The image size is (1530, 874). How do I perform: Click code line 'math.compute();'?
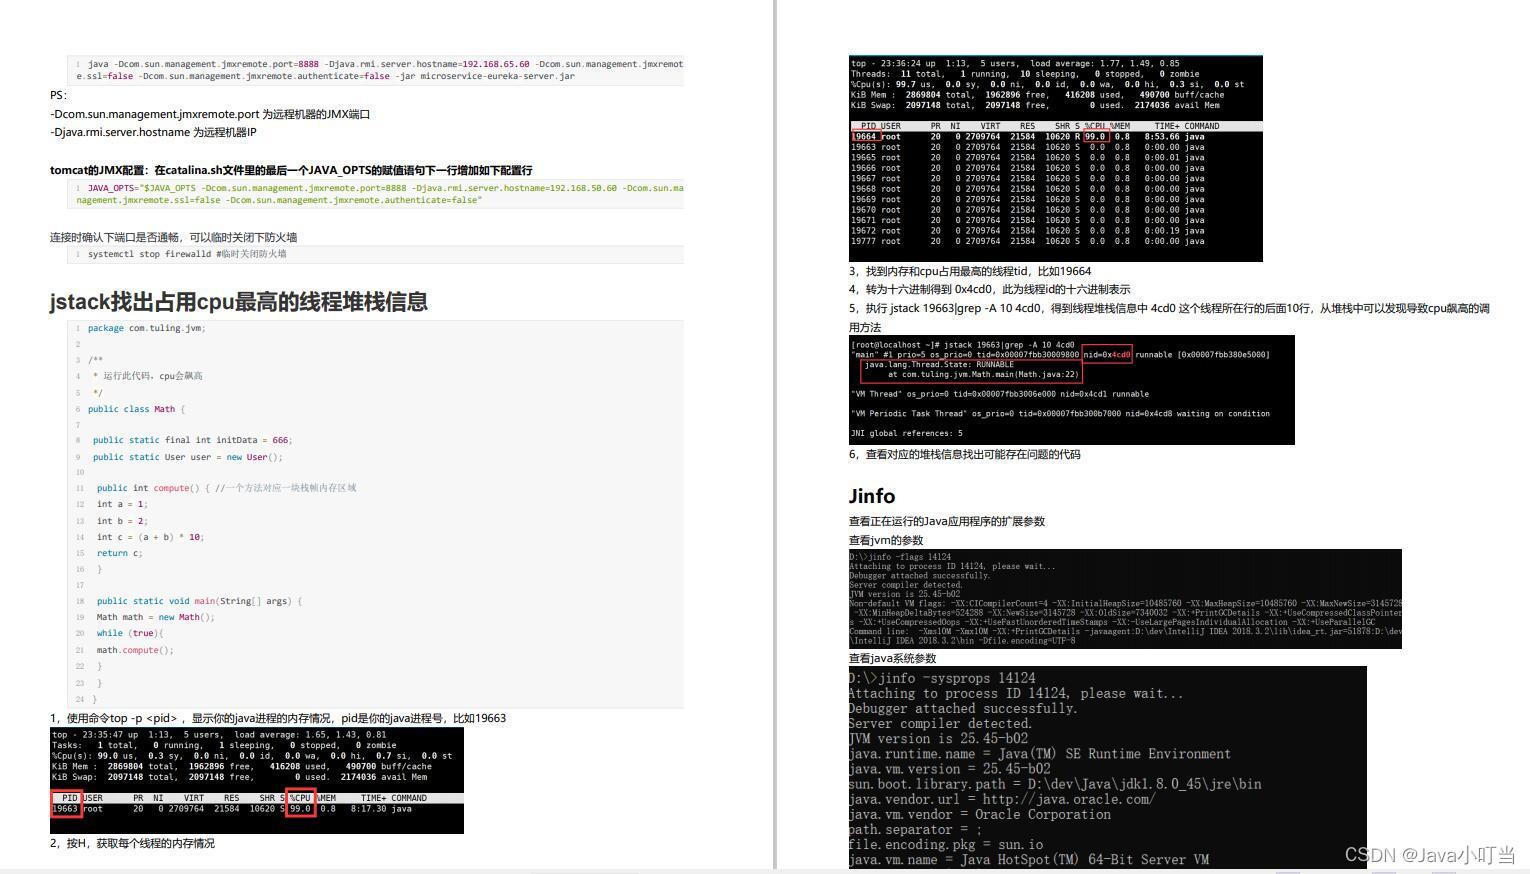(135, 650)
